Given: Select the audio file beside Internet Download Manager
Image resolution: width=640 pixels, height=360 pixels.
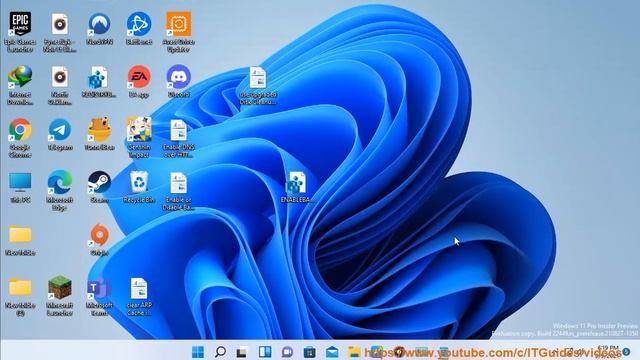Looking at the screenshot, I should click(60, 85).
